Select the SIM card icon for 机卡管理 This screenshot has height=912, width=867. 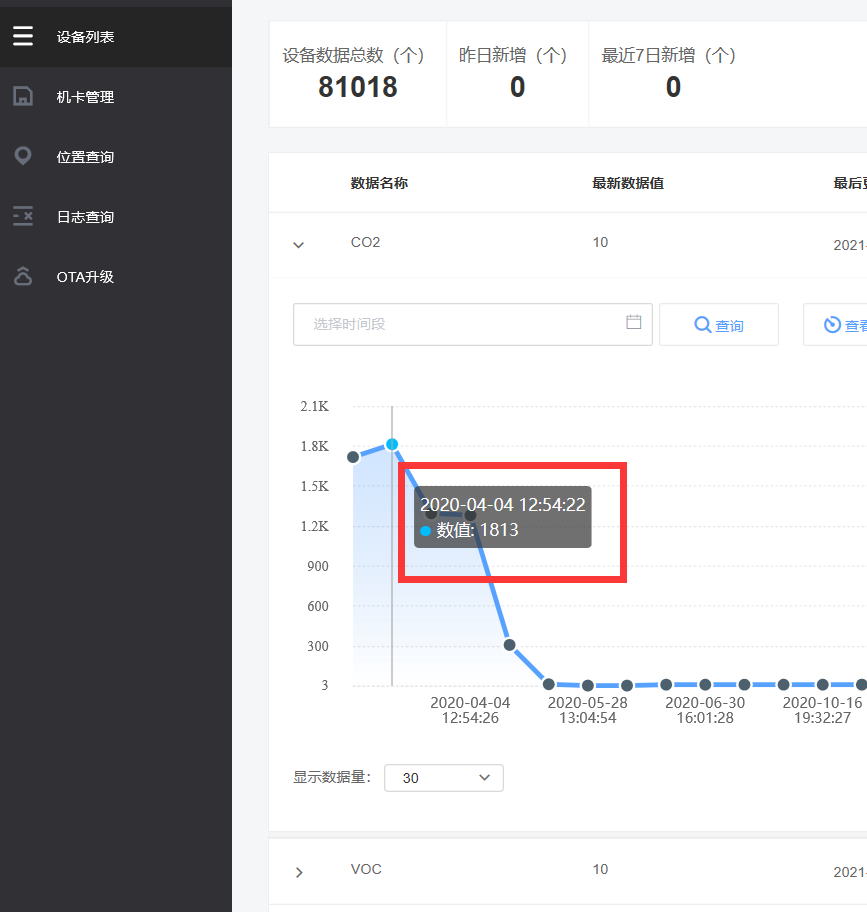[x=24, y=96]
